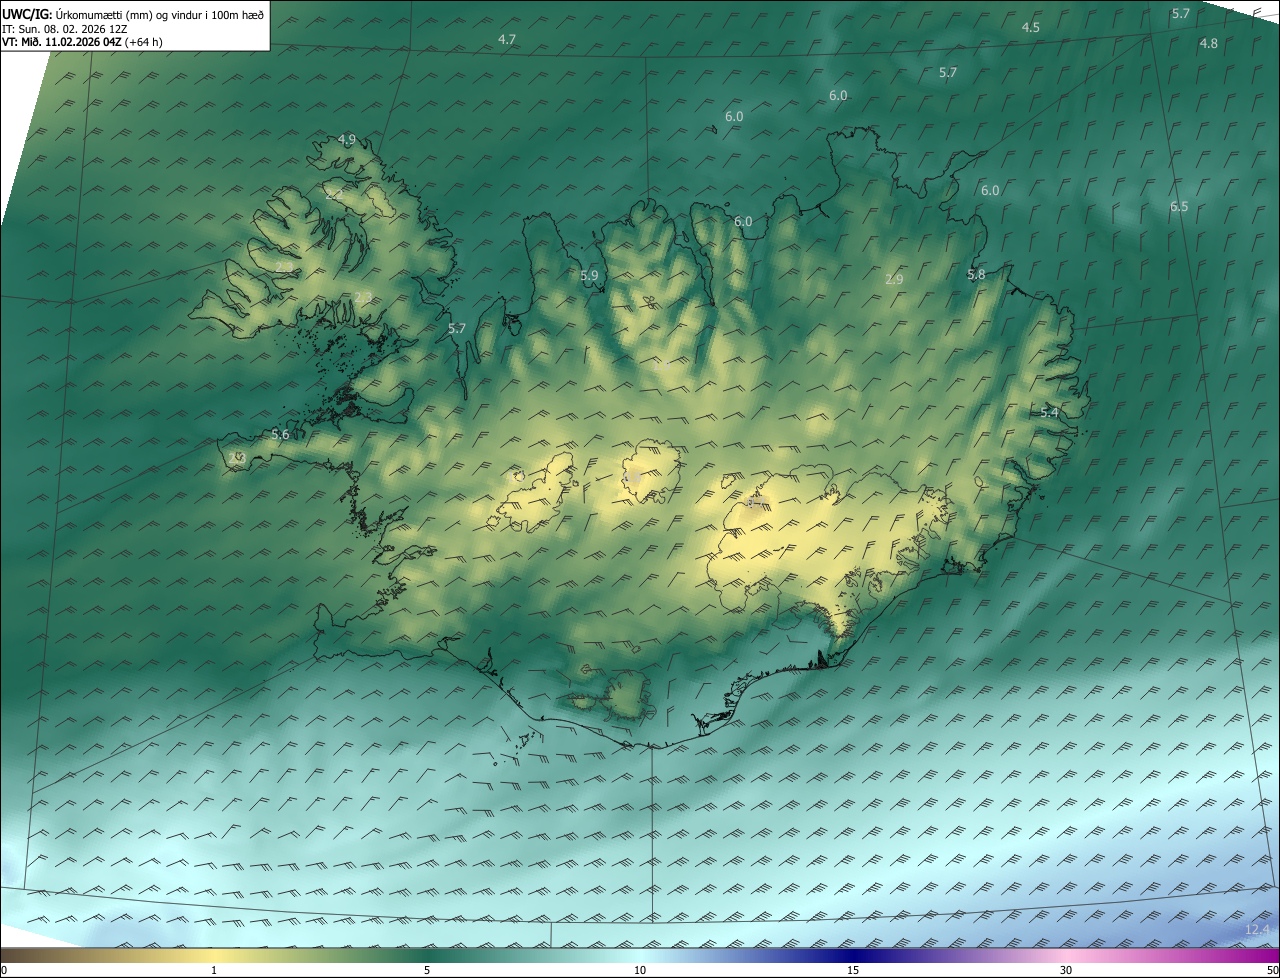Click the 6.5 value label

(1179, 206)
